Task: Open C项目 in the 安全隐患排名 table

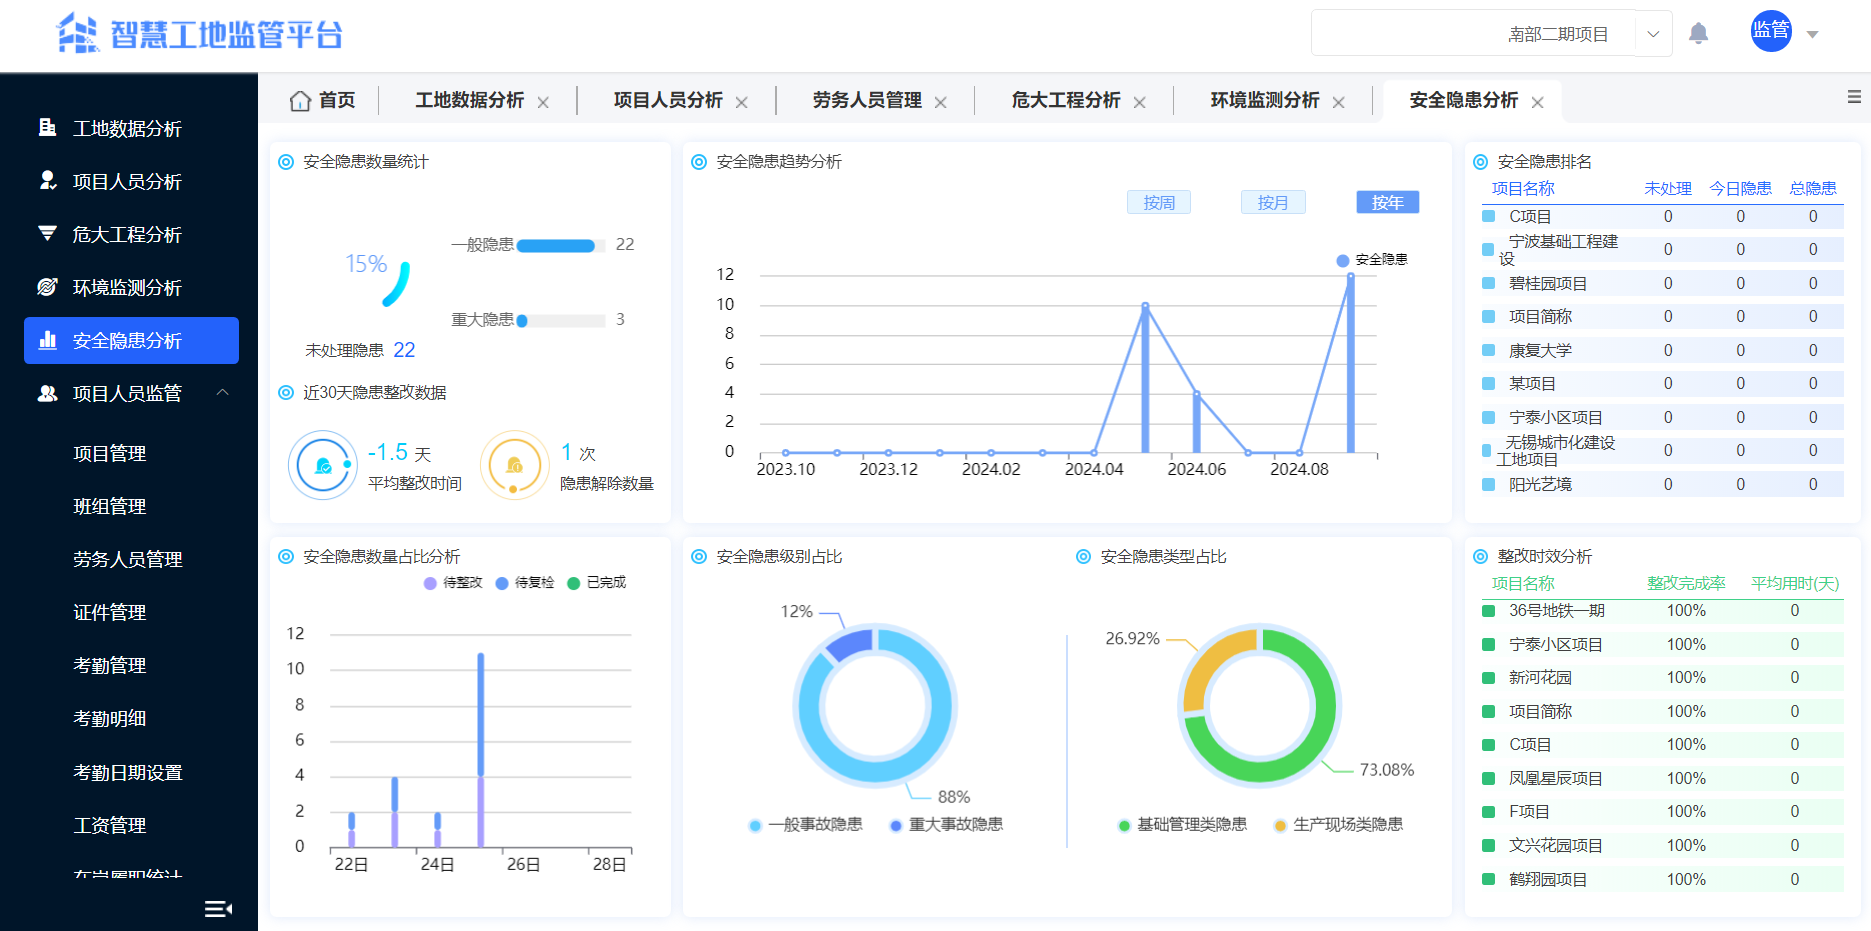Action: pos(1529,216)
